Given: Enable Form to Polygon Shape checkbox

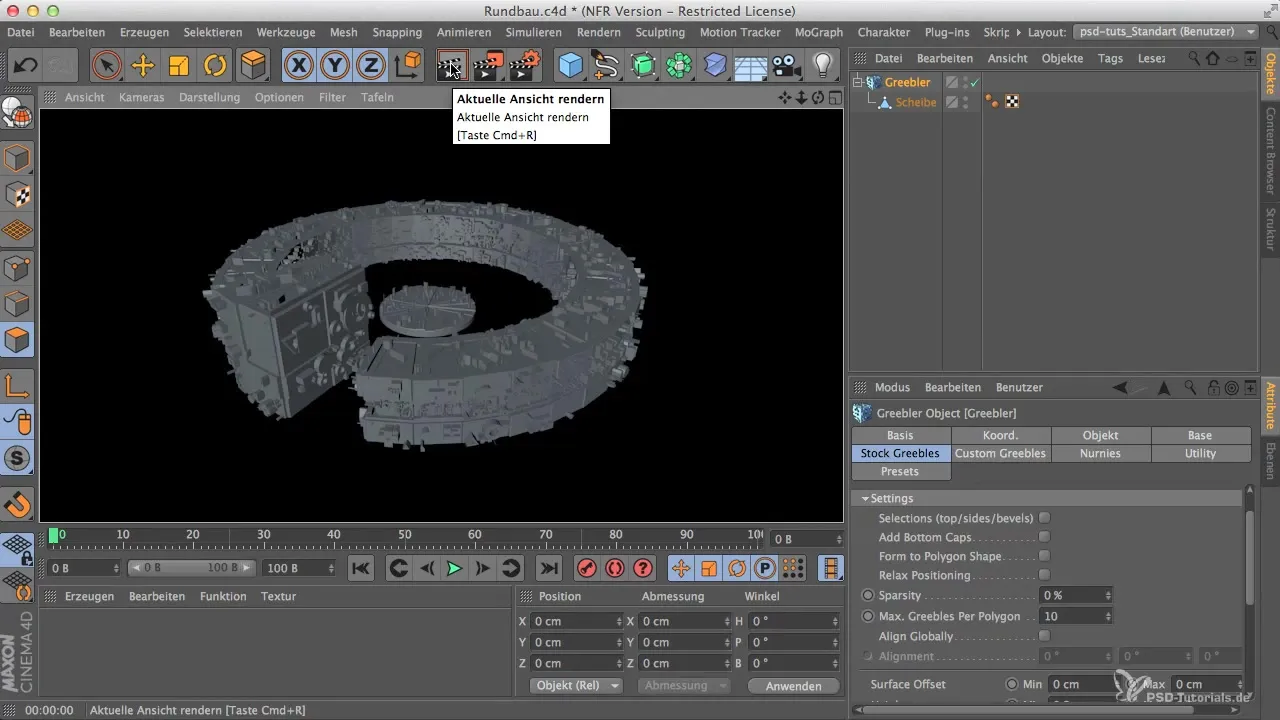Looking at the screenshot, I should (x=1044, y=556).
